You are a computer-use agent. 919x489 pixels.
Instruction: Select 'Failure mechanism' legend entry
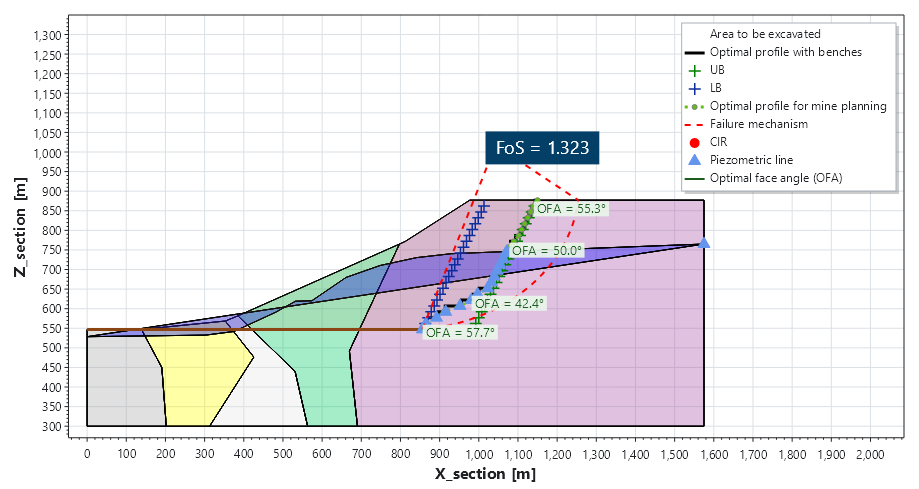[746, 124]
